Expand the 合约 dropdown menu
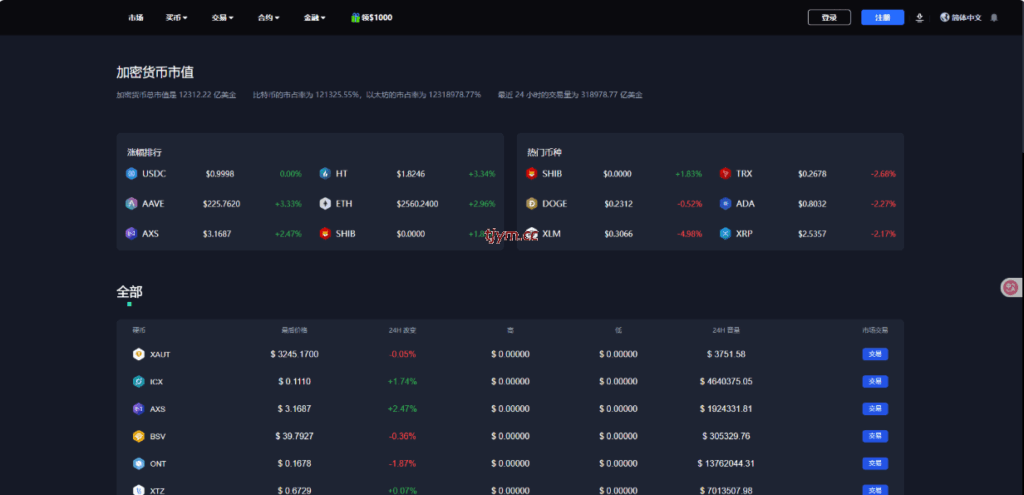Image resolution: width=1024 pixels, height=495 pixels. click(268, 18)
